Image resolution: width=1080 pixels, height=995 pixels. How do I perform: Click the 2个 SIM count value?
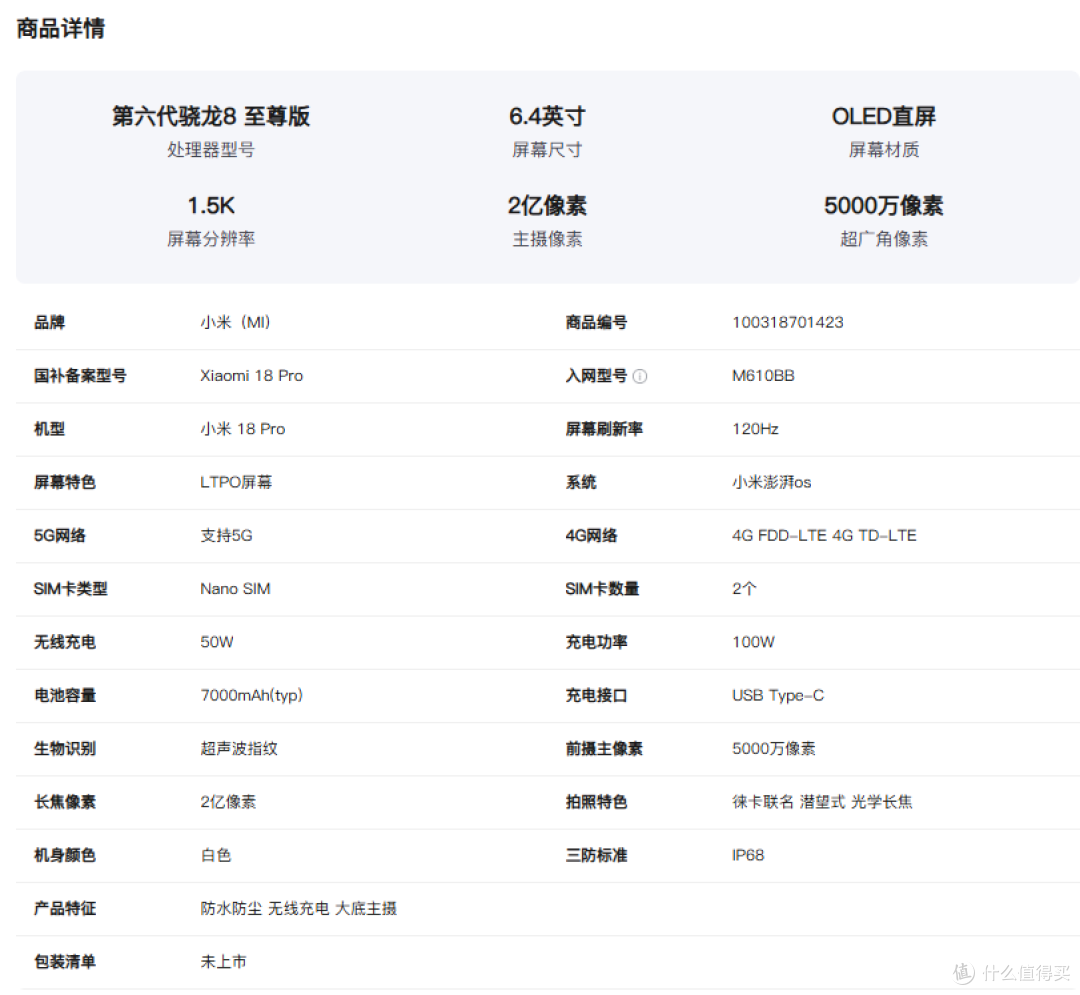point(744,589)
